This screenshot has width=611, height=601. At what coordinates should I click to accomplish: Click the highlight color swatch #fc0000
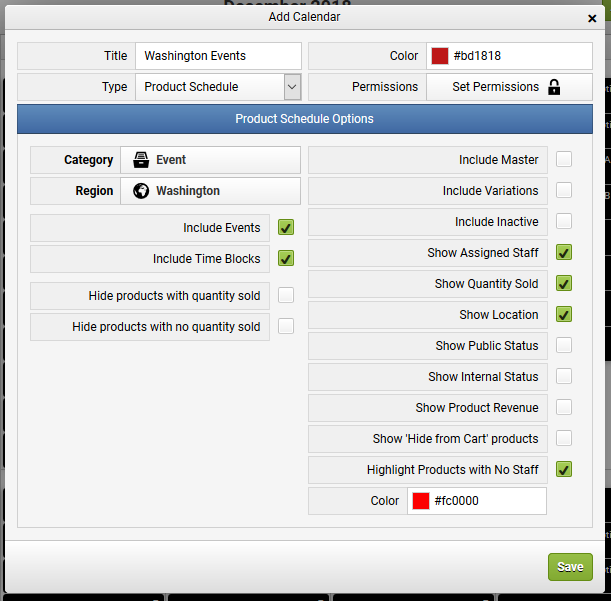point(421,501)
